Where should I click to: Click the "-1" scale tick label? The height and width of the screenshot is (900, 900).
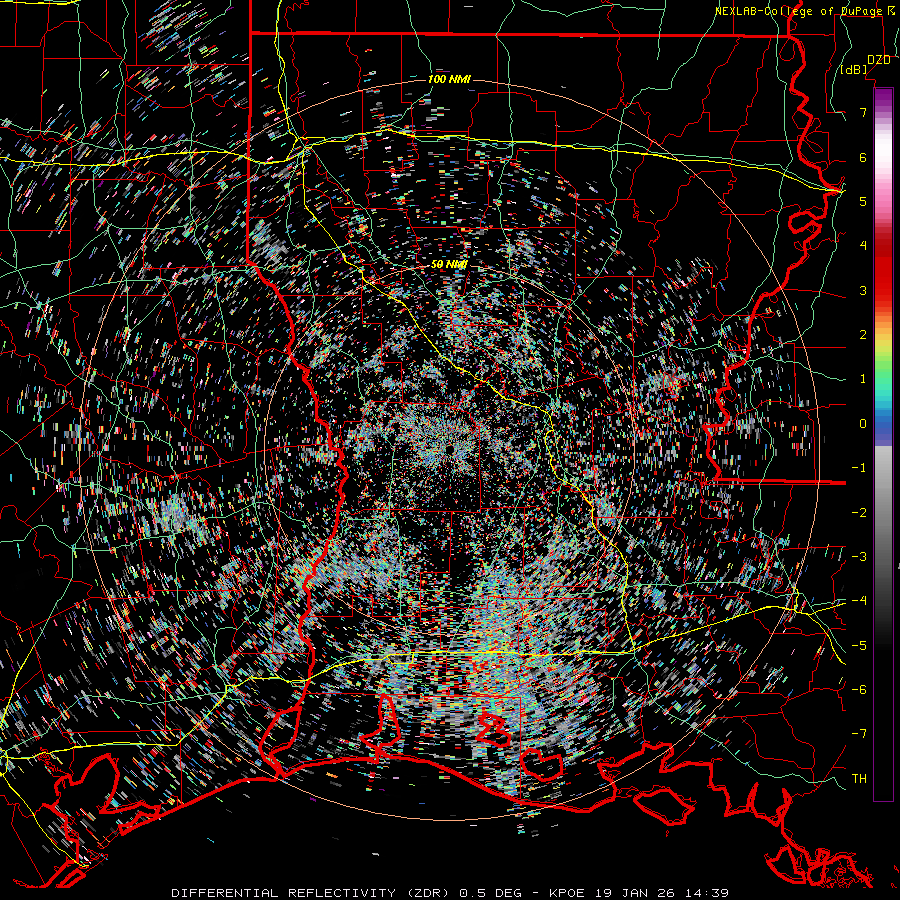(859, 468)
